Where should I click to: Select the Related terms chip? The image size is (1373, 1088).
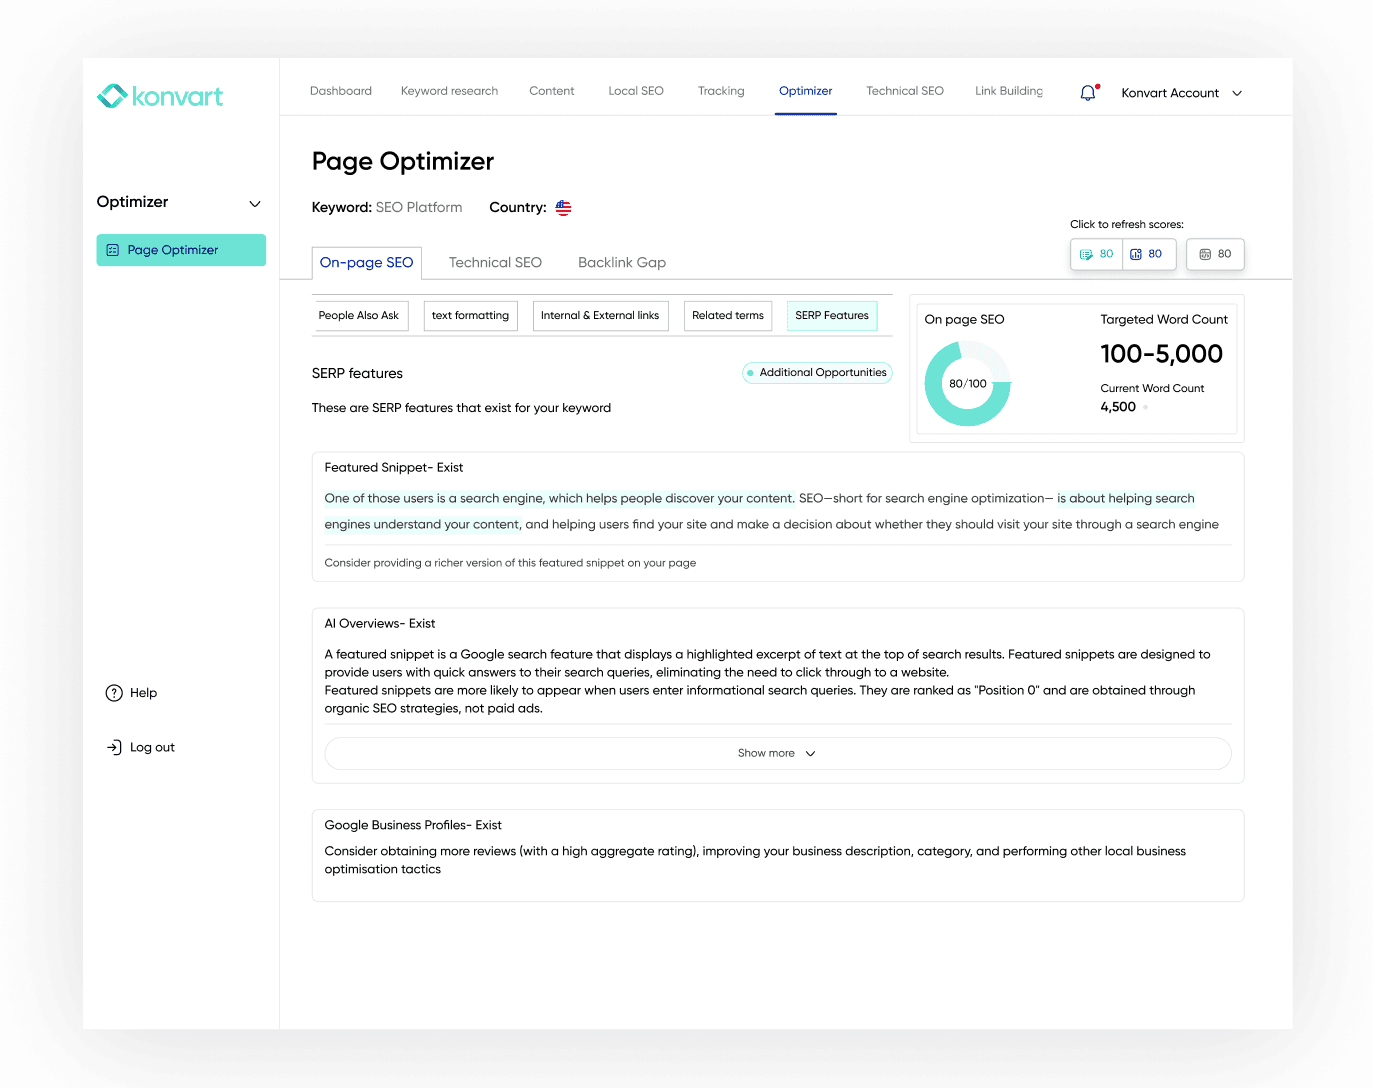[x=727, y=316]
